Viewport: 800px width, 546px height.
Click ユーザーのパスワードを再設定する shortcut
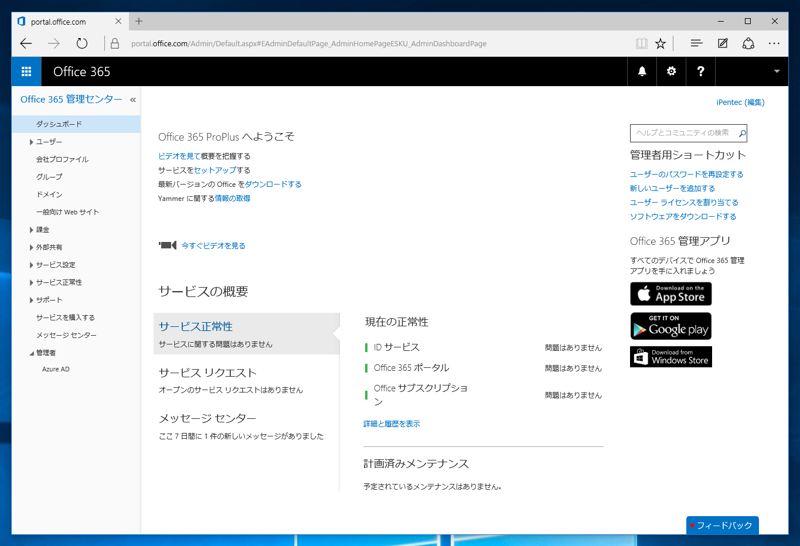point(686,174)
